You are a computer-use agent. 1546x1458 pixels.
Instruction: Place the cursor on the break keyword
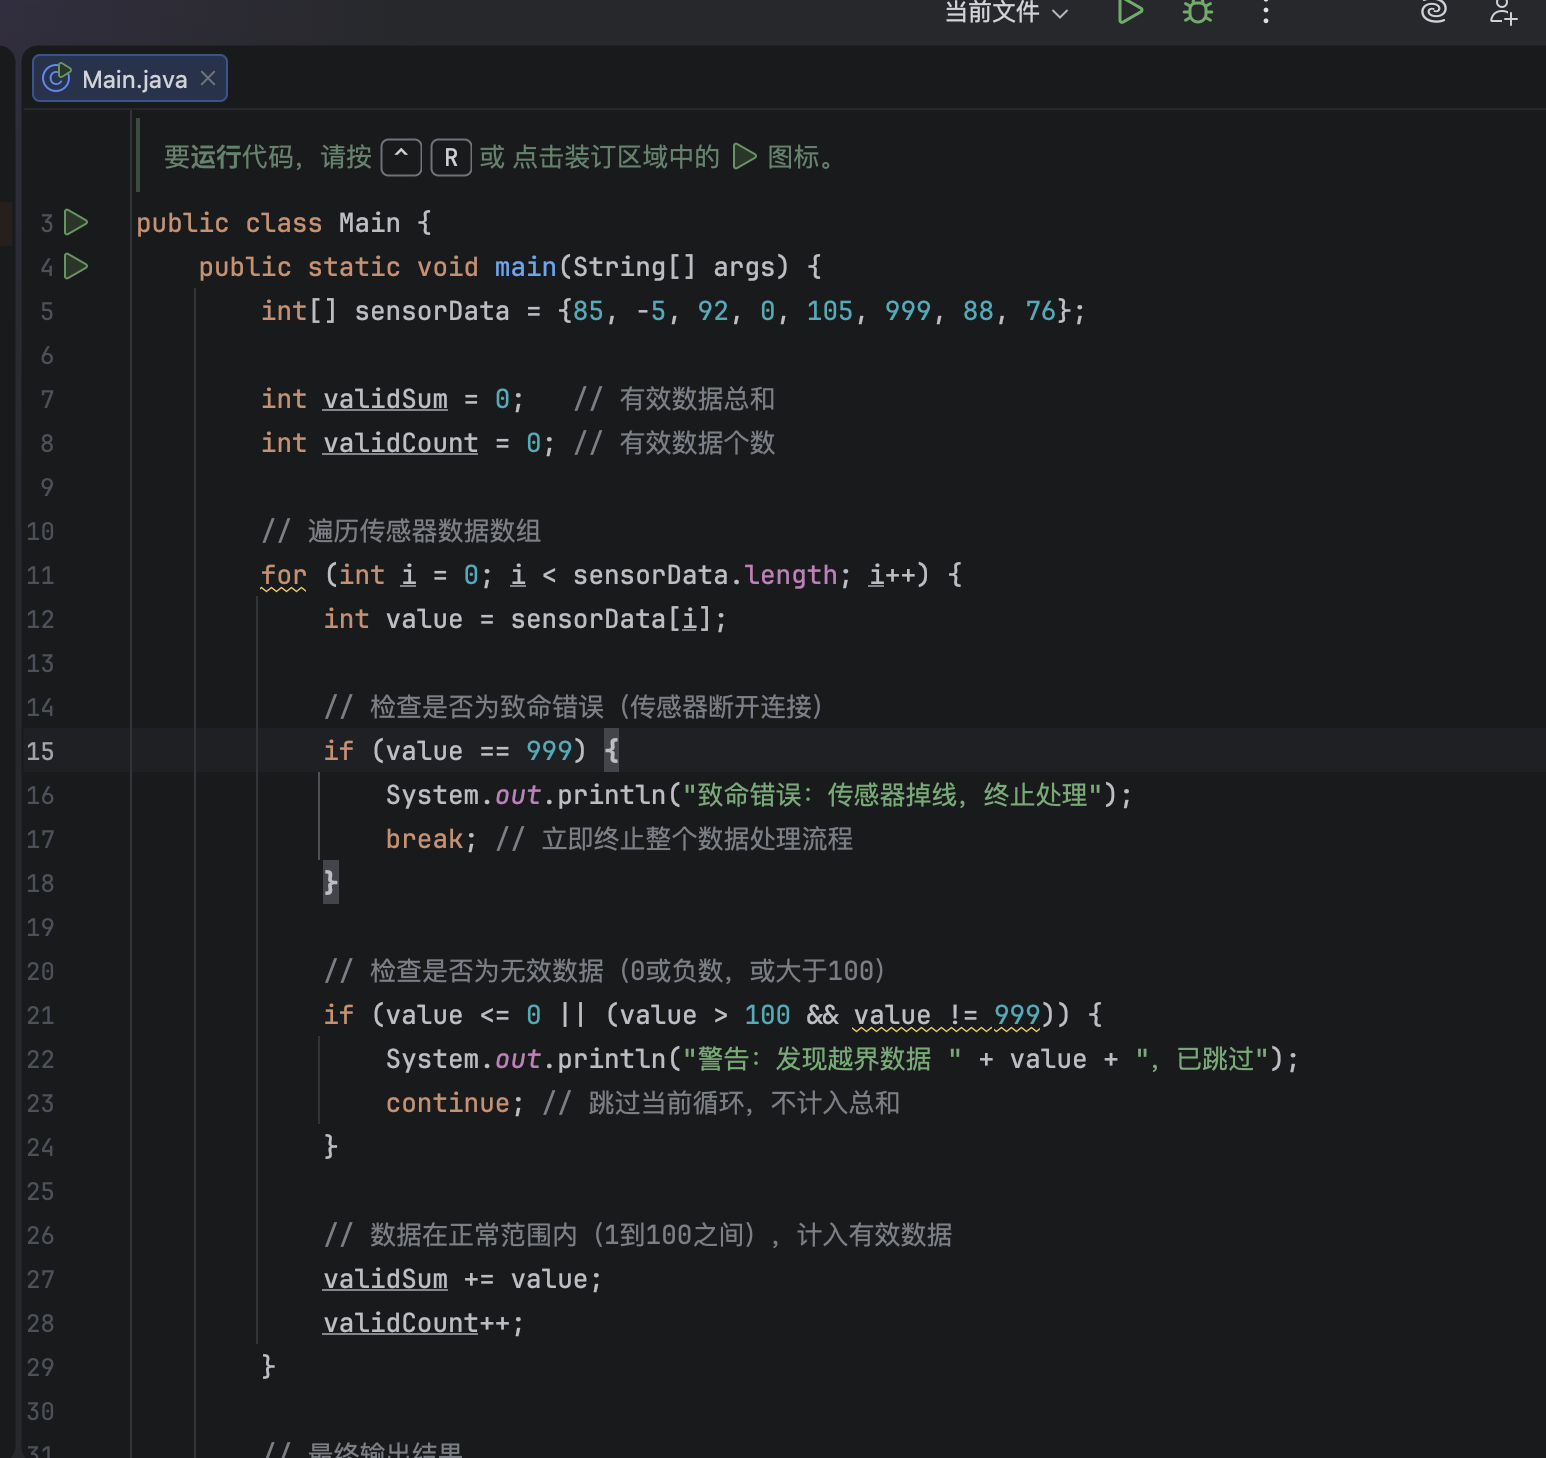point(423,839)
